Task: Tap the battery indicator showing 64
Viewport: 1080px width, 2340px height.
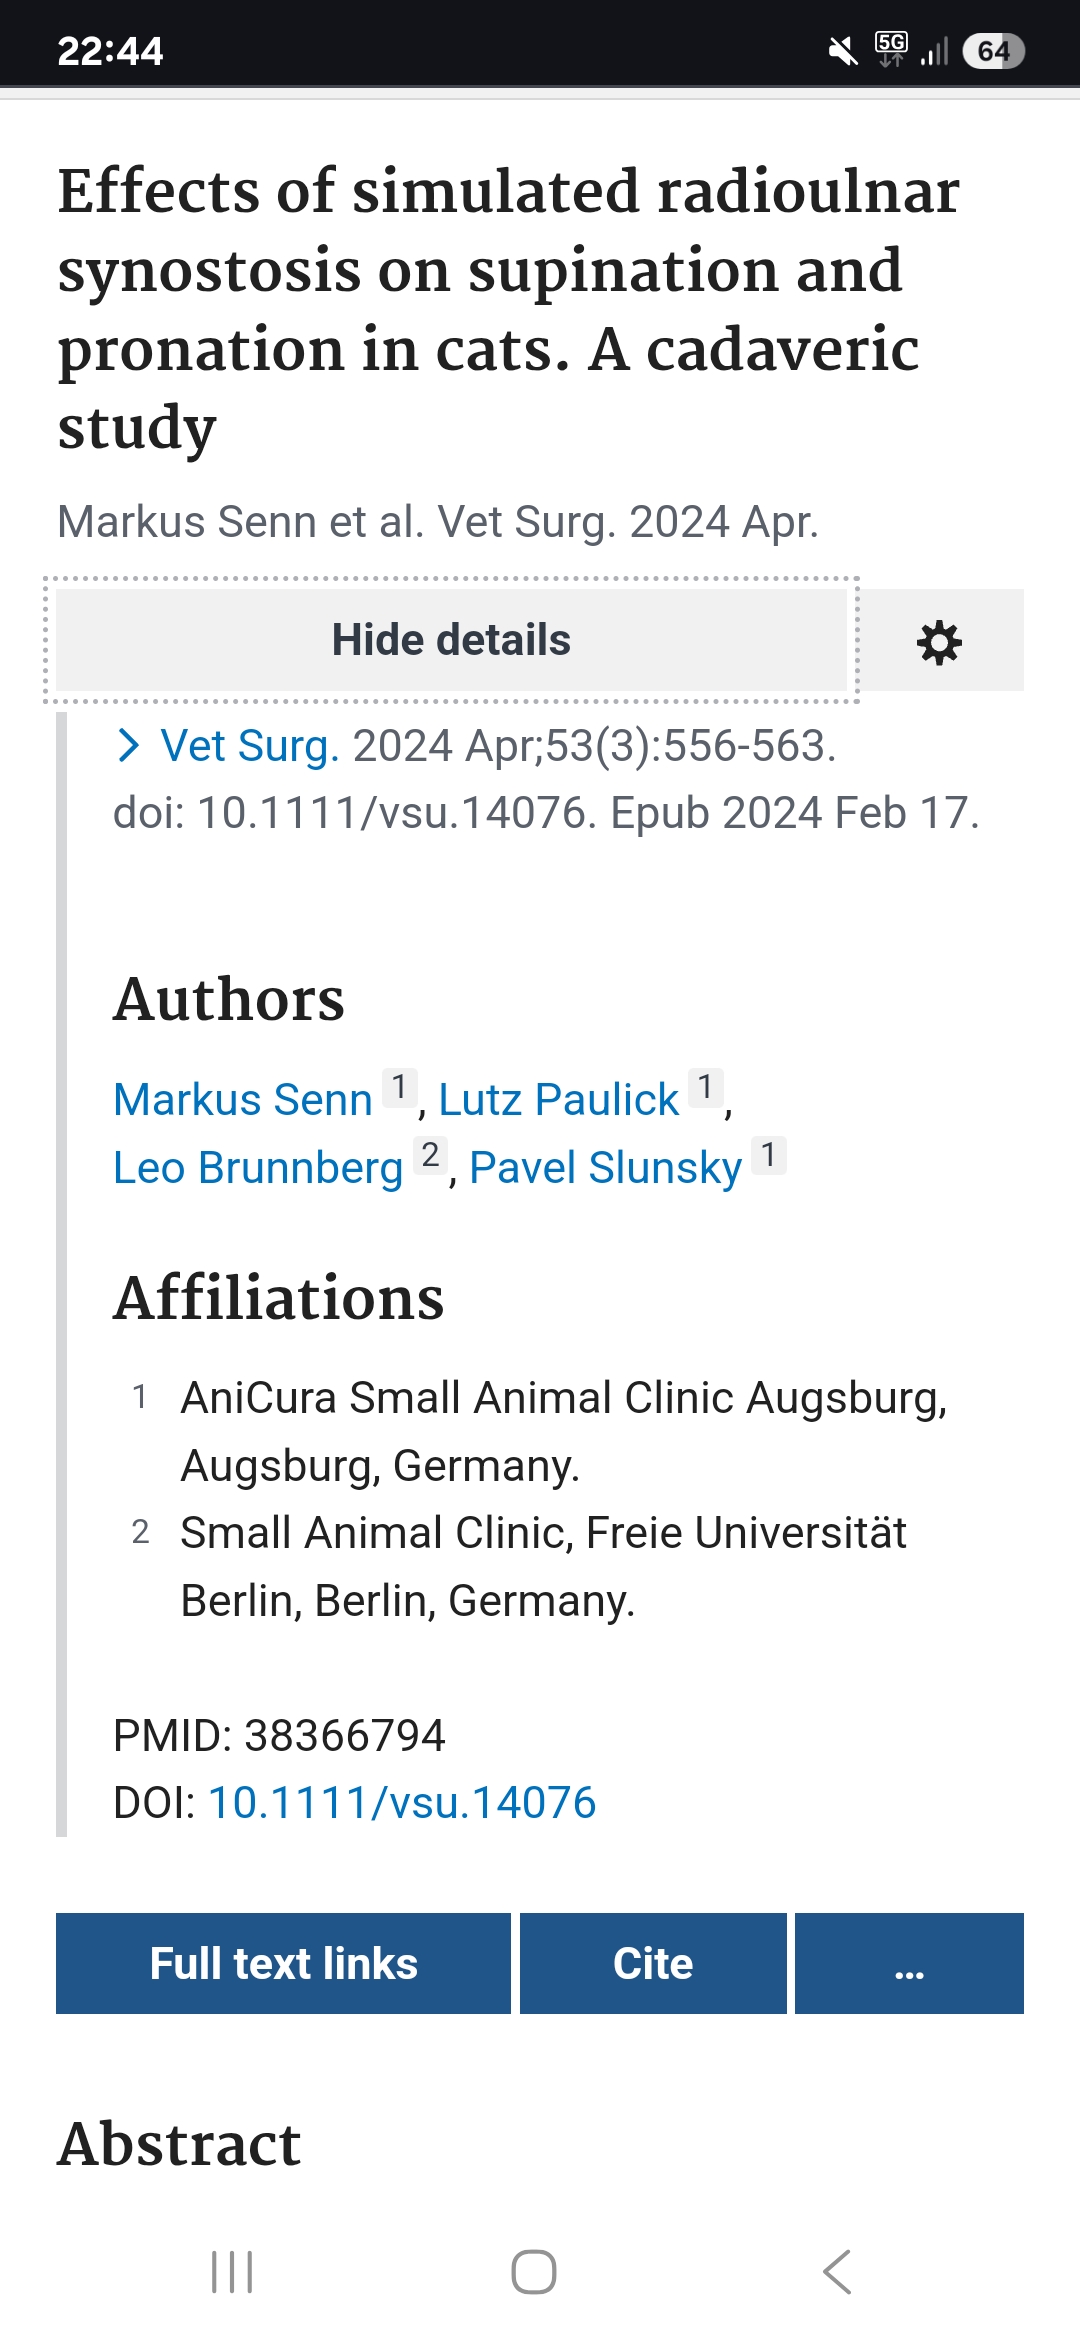Action: [993, 51]
